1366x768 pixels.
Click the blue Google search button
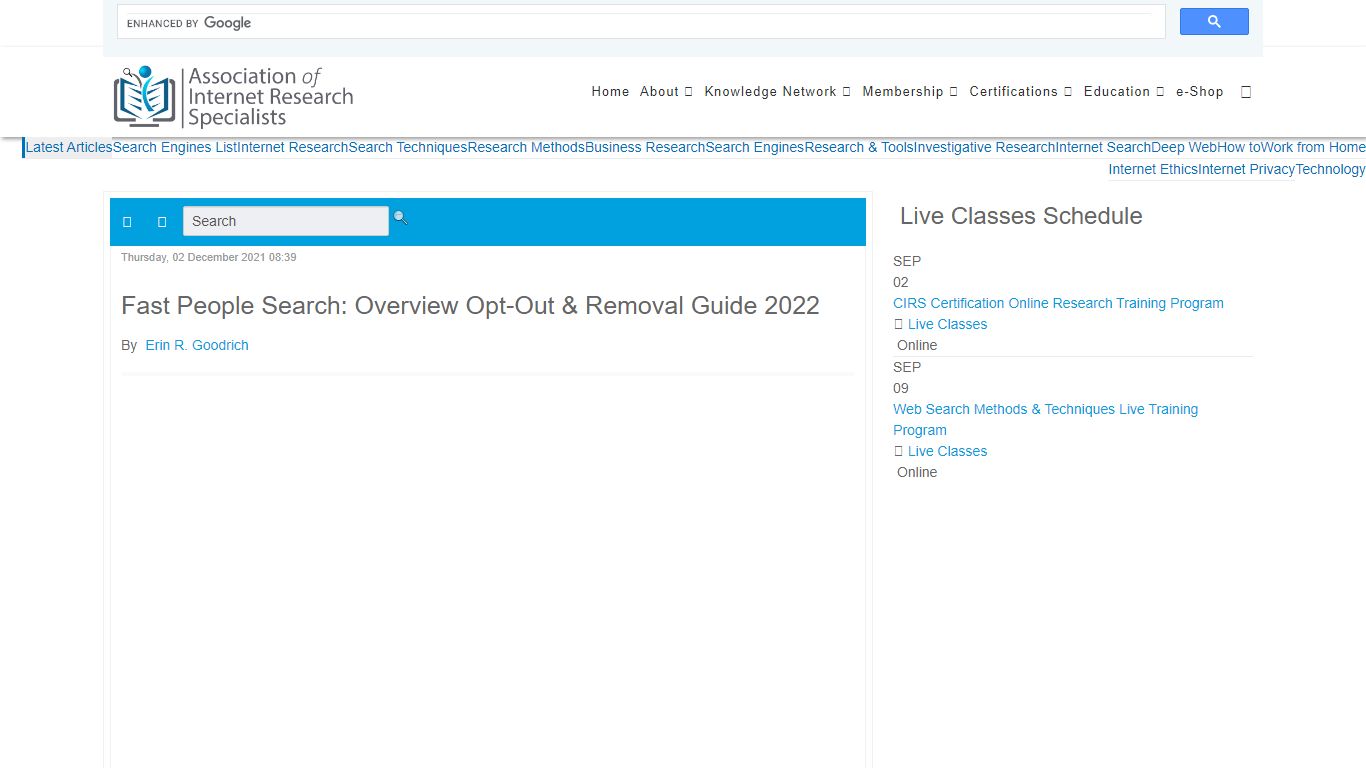[x=1214, y=22]
